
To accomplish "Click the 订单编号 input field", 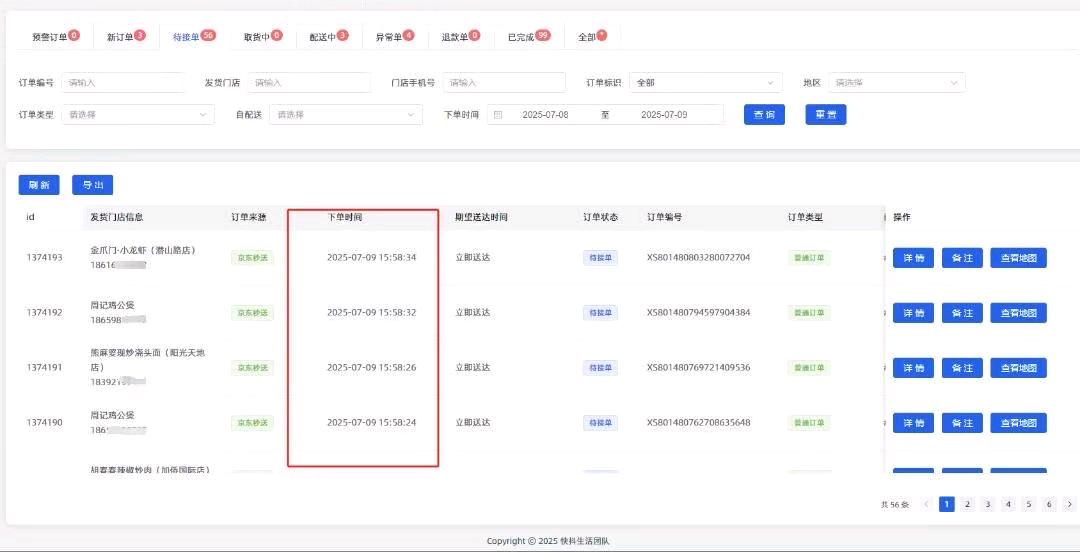I will pos(124,83).
